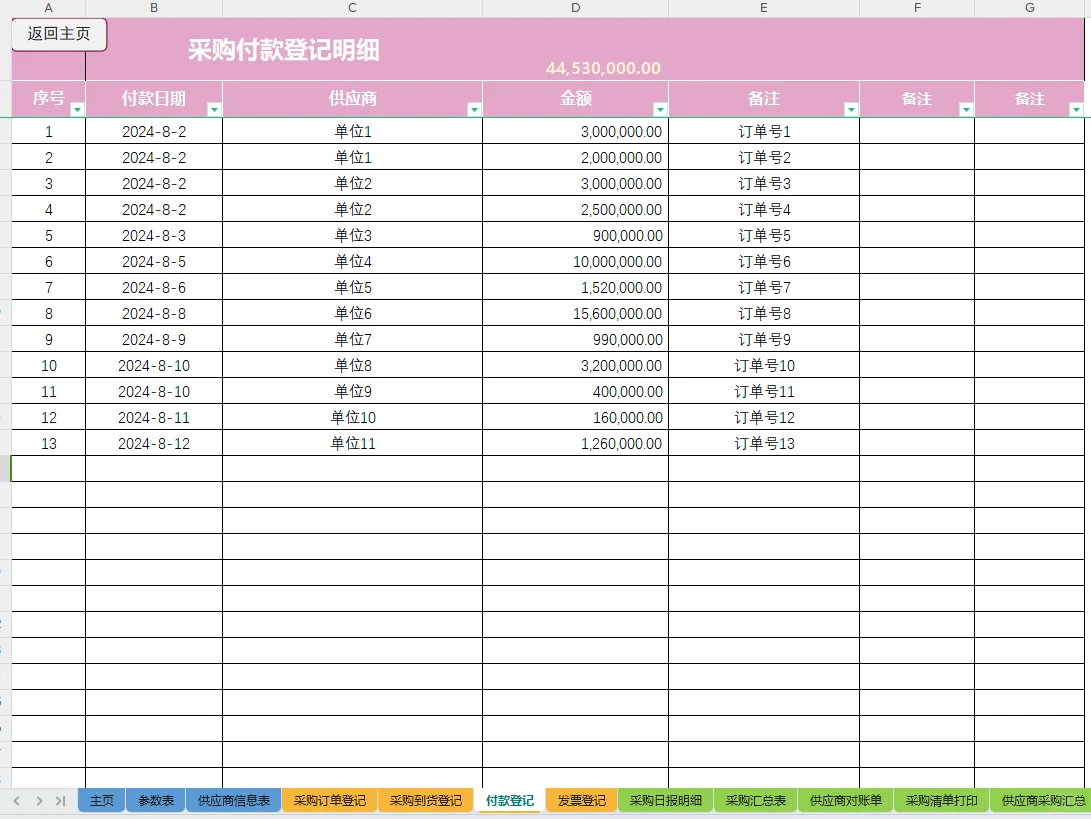This screenshot has height=819, width=1091.
Task: Select the cell containing 单位3
Action: pos(352,235)
